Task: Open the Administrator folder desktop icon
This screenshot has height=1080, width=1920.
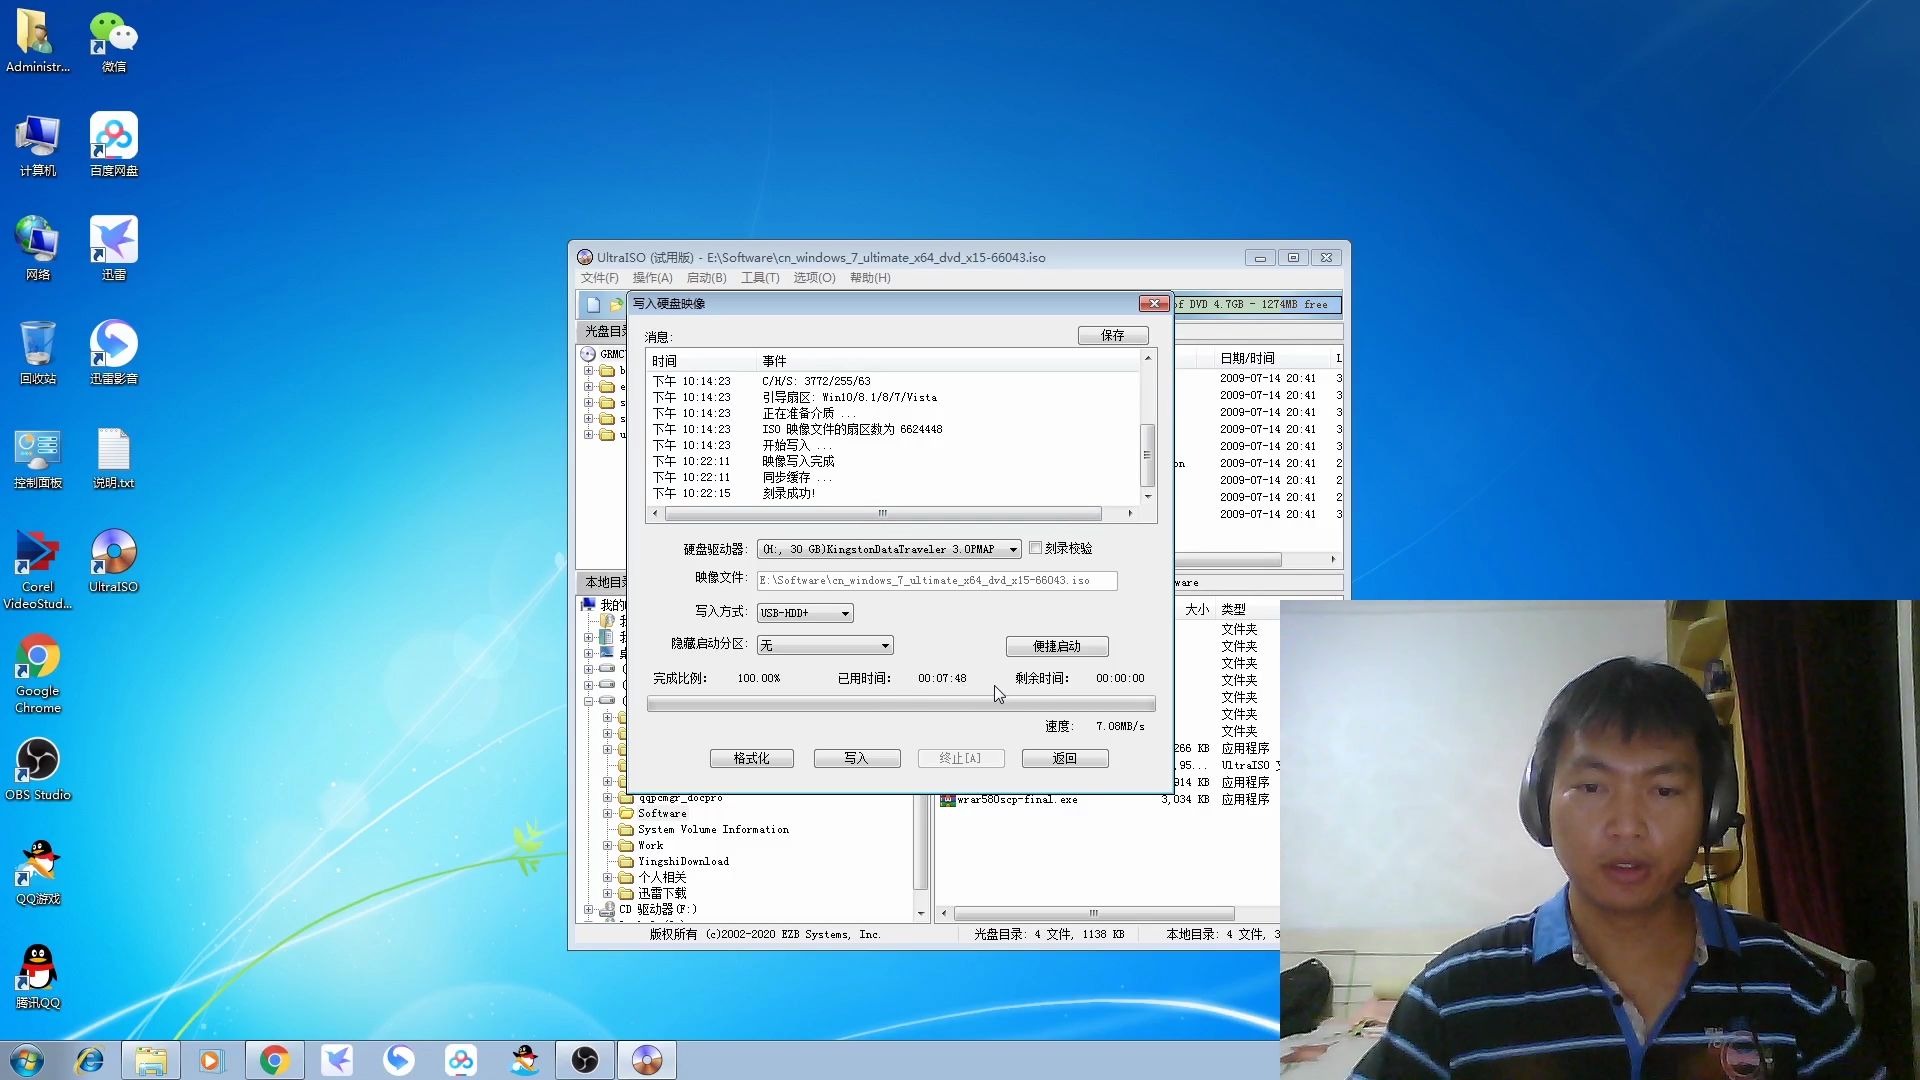Action: click(37, 41)
